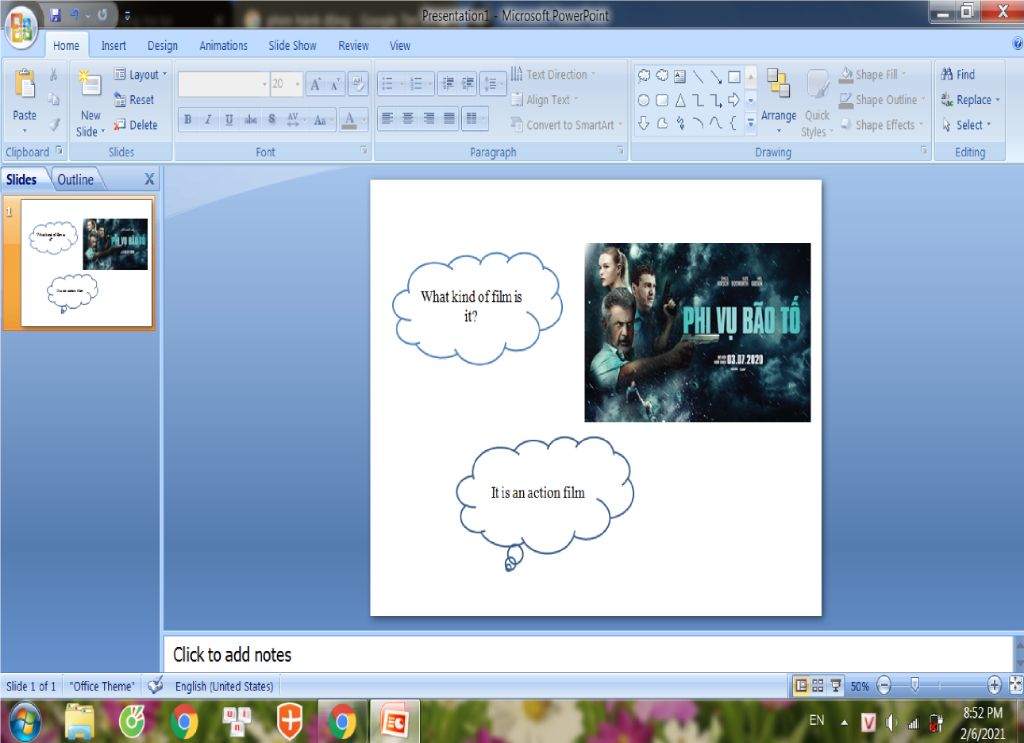Click the Delete slide button
This screenshot has height=743, width=1024.
click(x=135, y=125)
